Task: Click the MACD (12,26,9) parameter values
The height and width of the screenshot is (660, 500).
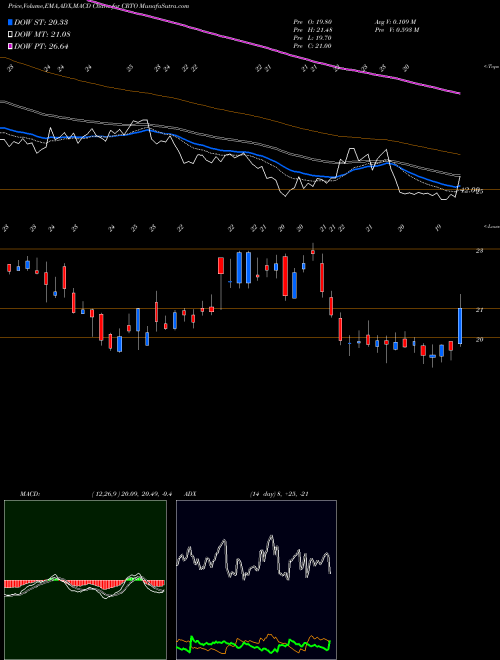Action: (131, 494)
